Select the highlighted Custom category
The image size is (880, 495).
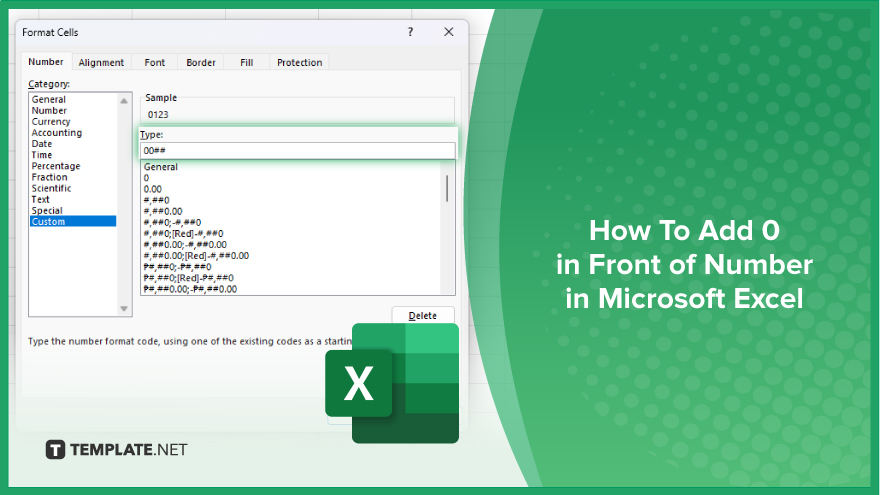tap(73, 222)
